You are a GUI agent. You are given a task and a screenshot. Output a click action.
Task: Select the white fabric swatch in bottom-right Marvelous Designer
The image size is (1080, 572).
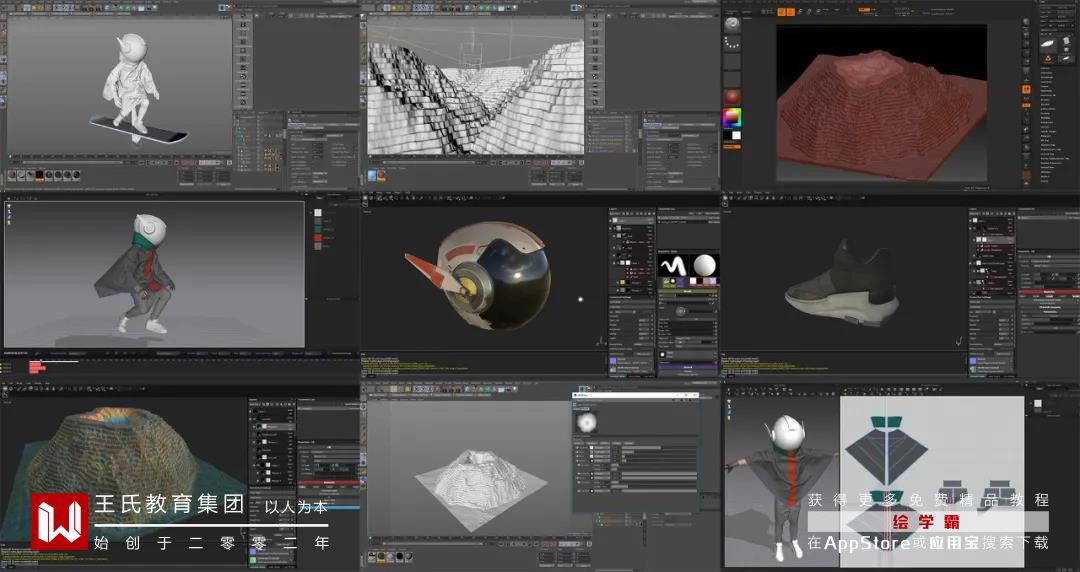pos(1038,404)
